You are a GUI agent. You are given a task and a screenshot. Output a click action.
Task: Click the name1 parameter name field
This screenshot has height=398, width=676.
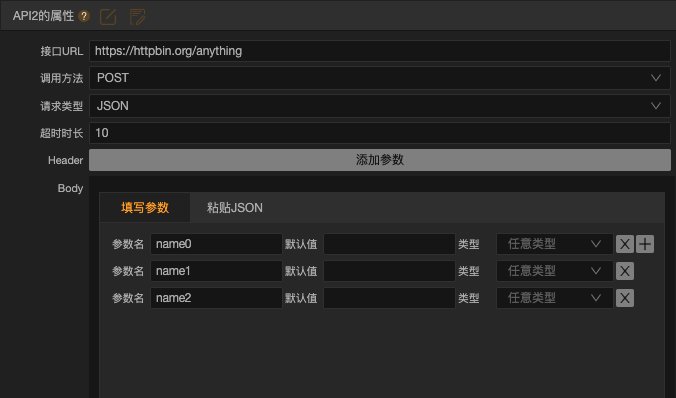(216, 271)
